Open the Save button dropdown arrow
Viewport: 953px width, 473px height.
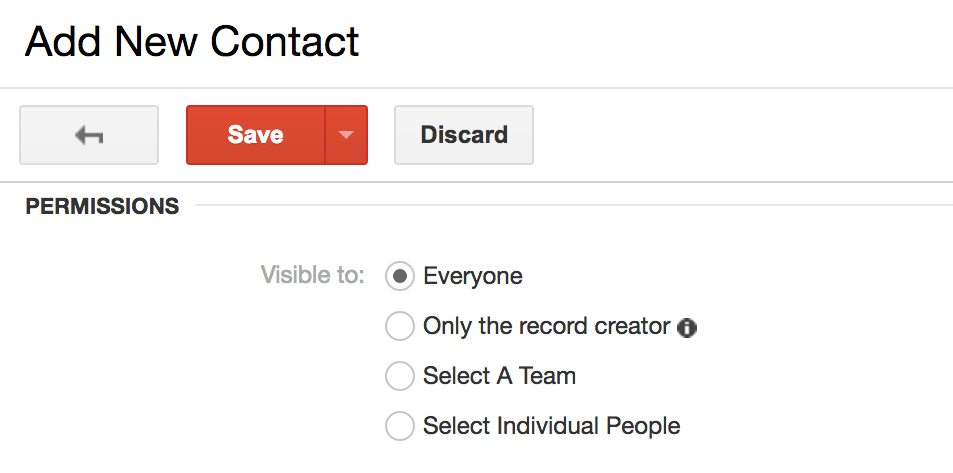point(346,135)
